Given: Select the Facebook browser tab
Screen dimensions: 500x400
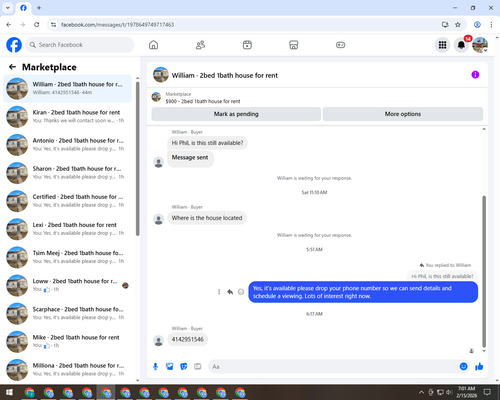Looking at the screenshot, I should 23,8.
